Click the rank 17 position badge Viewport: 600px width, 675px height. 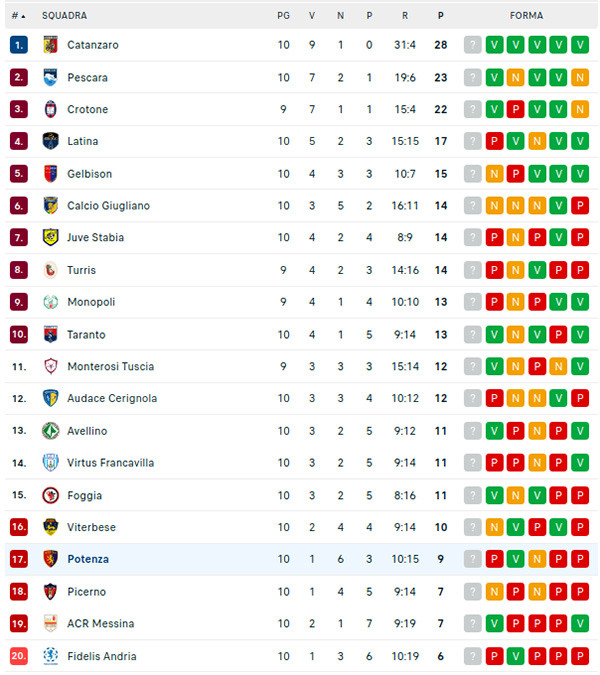click(x=19, y=559)
